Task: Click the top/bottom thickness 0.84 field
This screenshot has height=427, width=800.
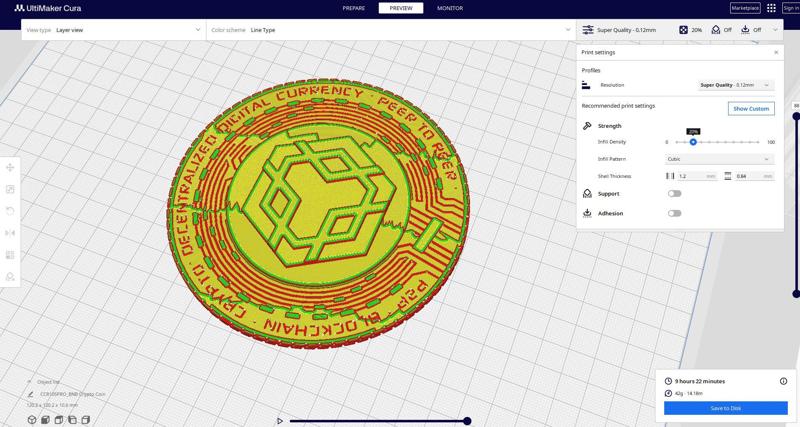Action: (754, 176)
